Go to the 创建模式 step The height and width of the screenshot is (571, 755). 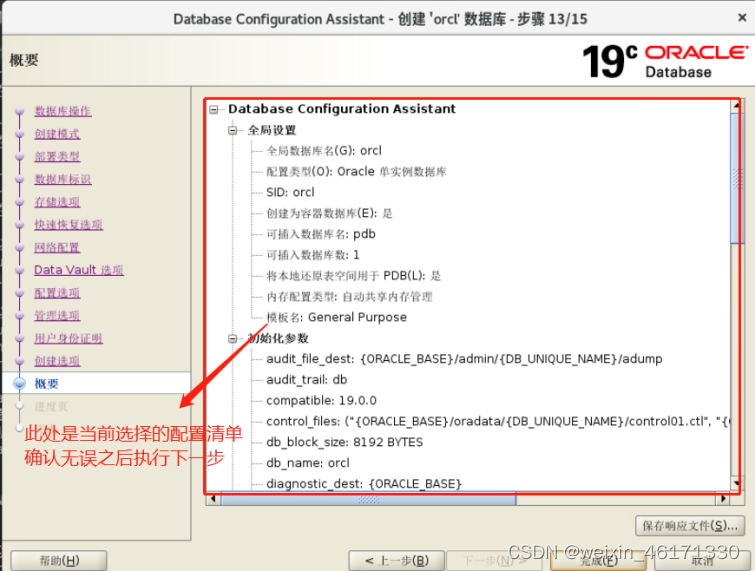click(x=57, y=134)
